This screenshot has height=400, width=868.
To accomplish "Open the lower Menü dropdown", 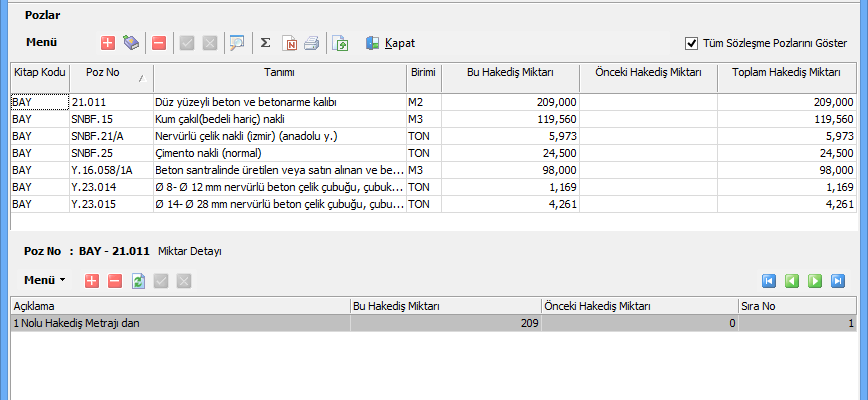I will point(45,280).
